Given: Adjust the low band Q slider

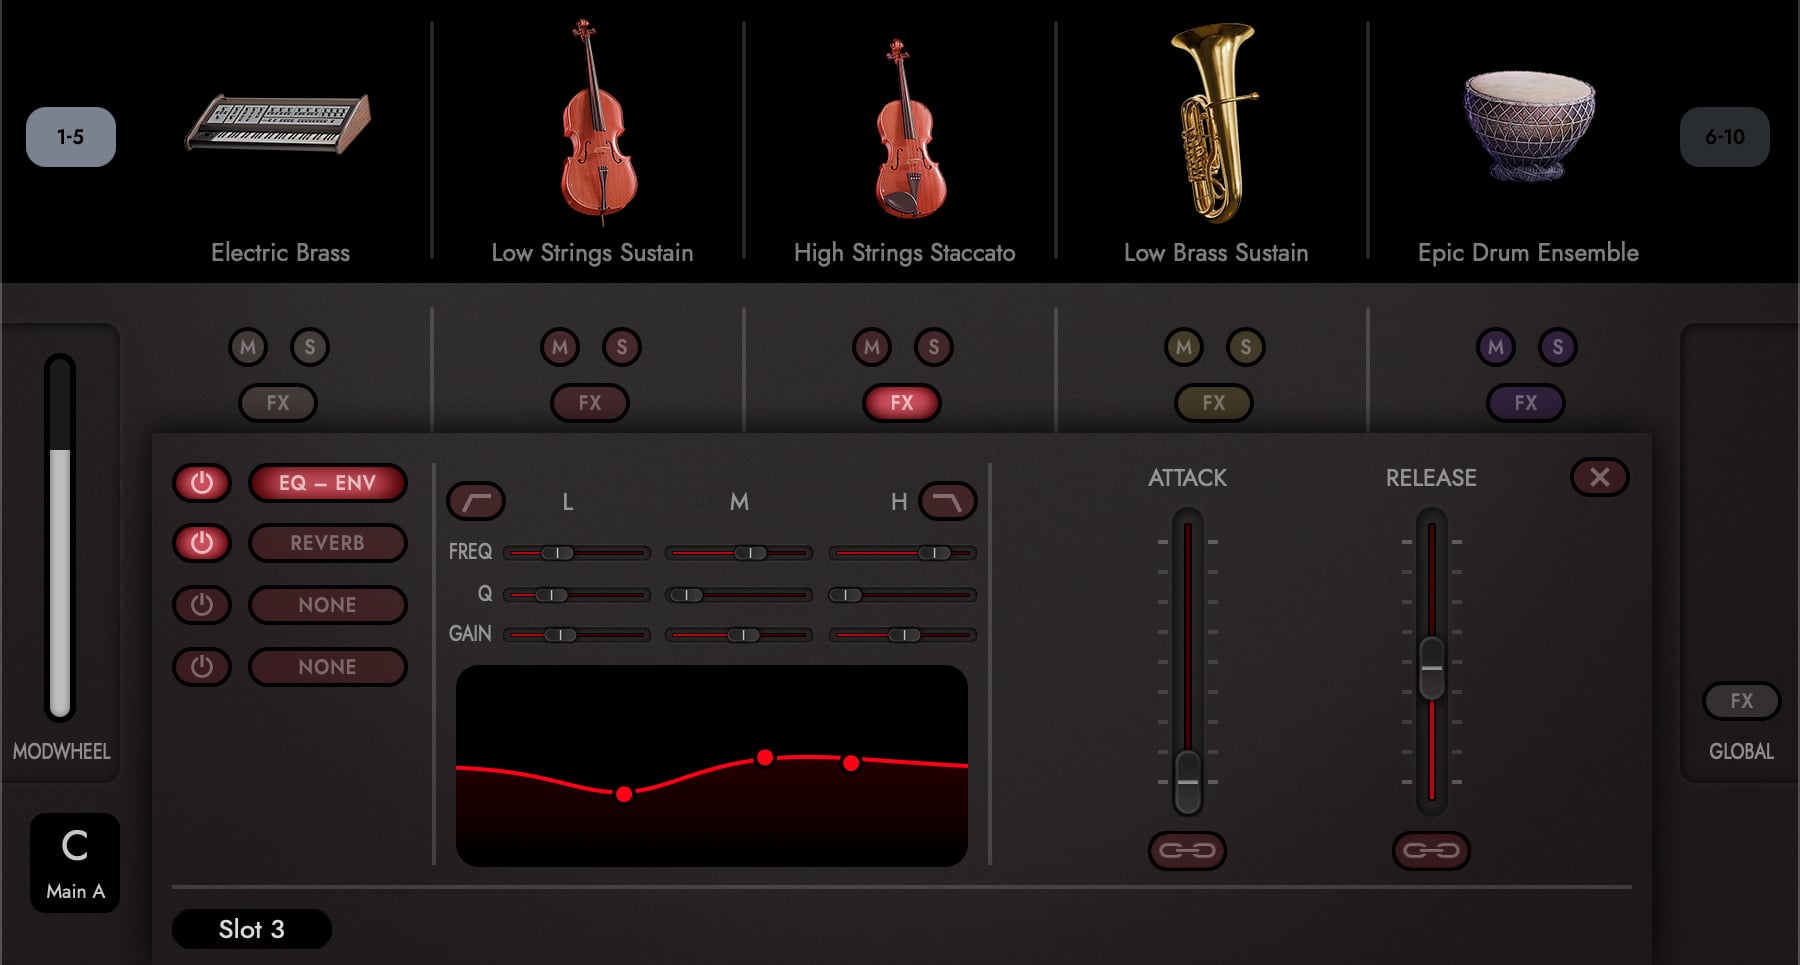Looking at the screenshot, I should [x=577, y=595].
